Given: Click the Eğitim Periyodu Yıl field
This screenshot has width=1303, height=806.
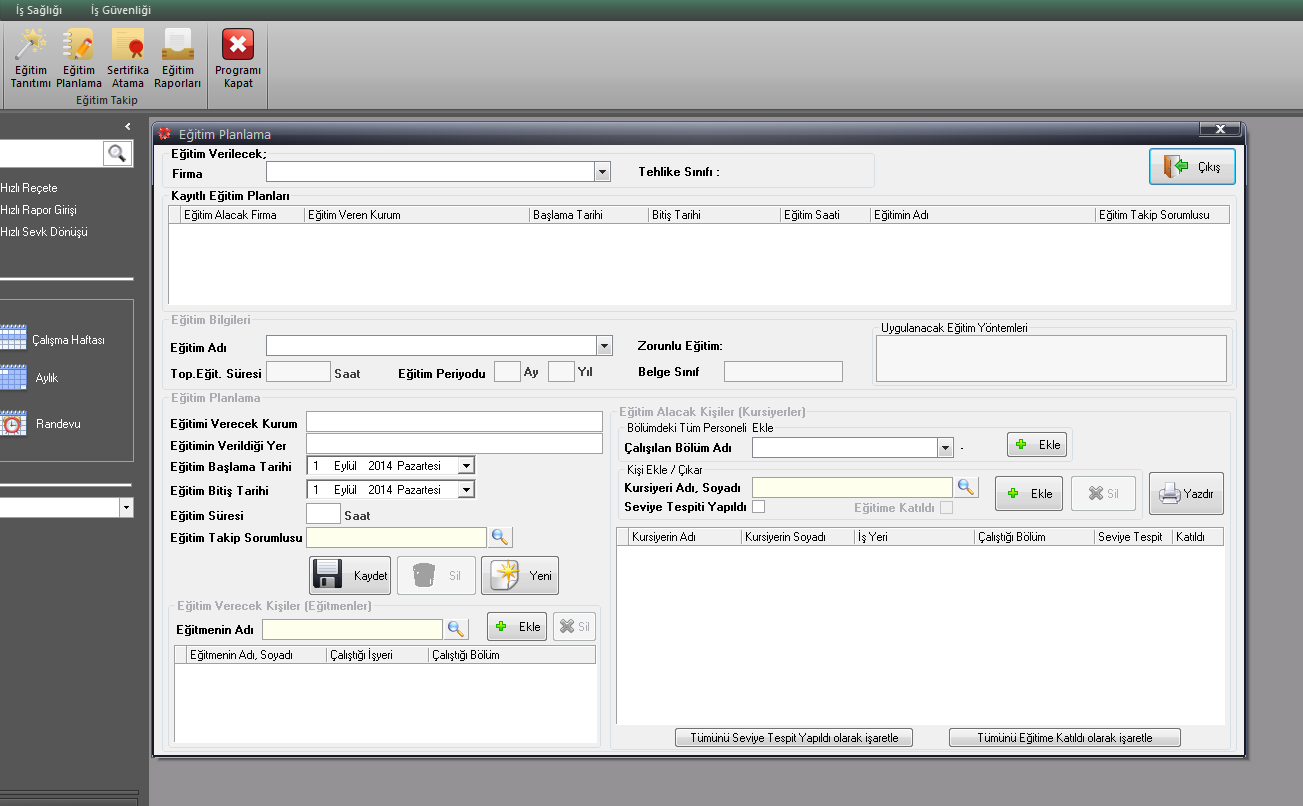Looking at the screenshot, I should coord(562,371).
